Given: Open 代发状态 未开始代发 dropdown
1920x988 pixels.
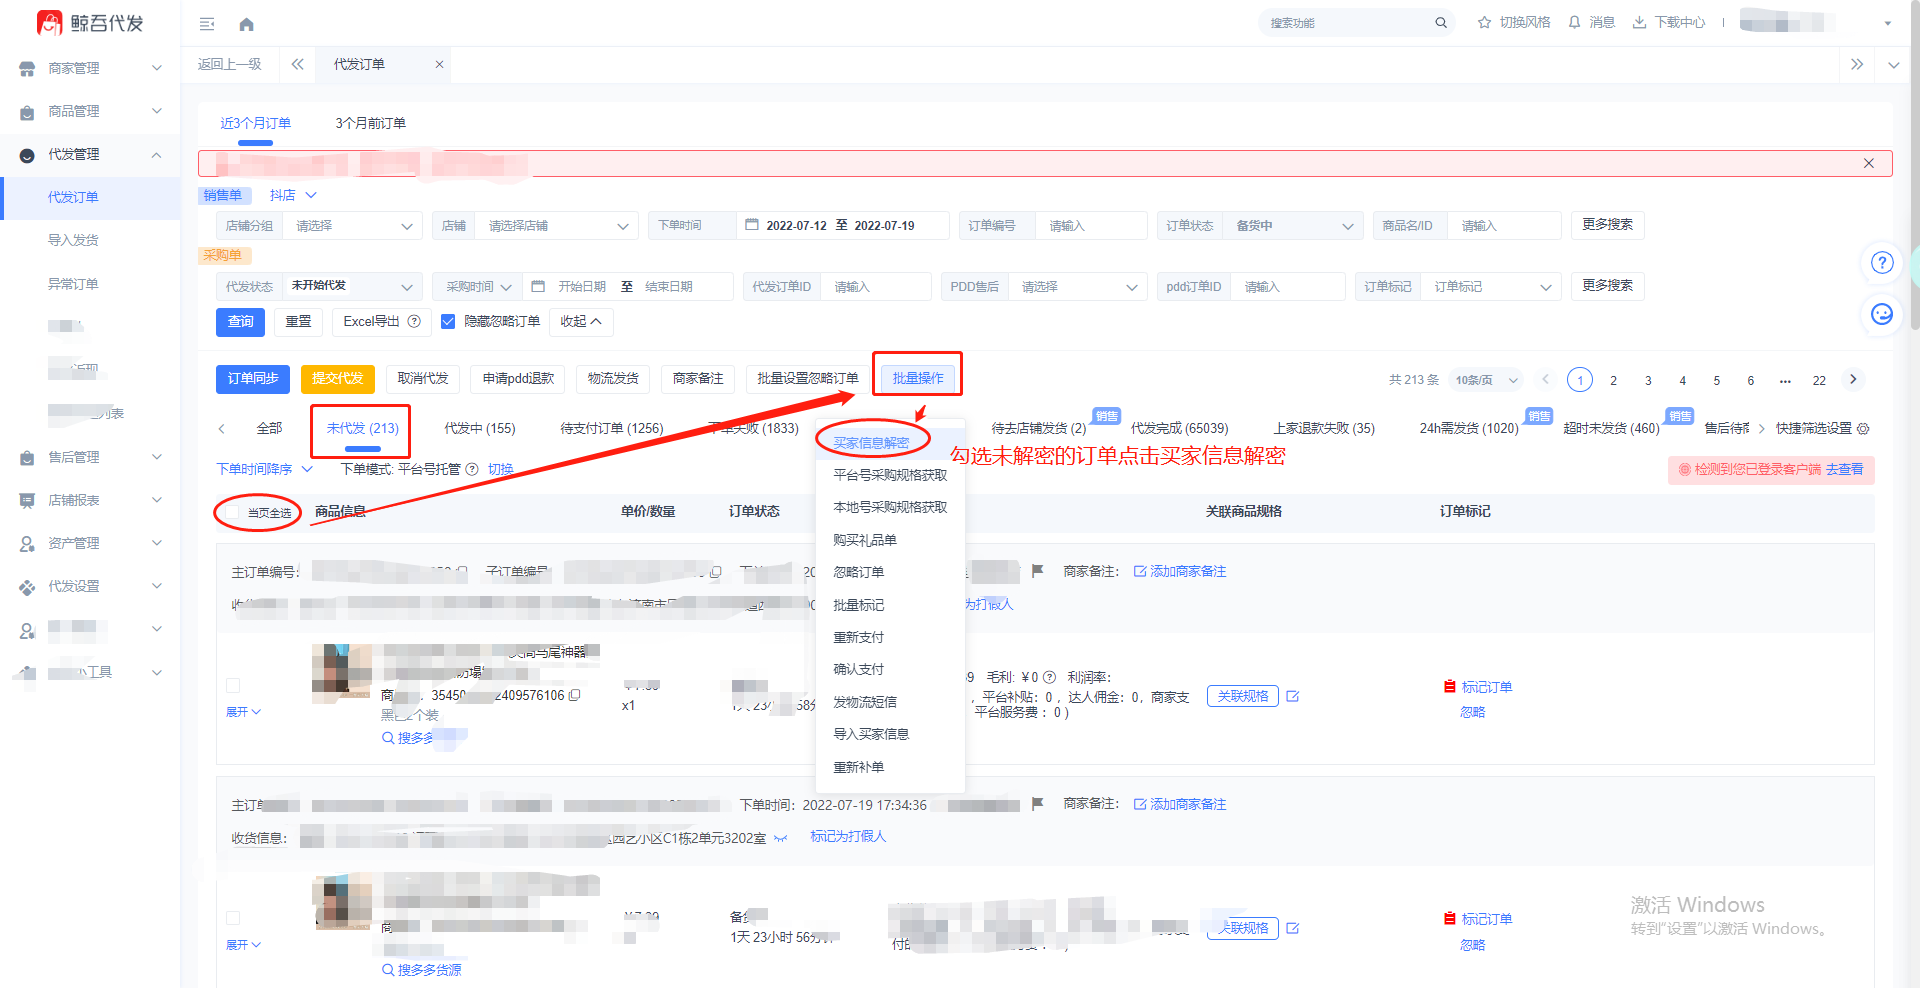Looking at the screenshot, I should tap(352, 287).
